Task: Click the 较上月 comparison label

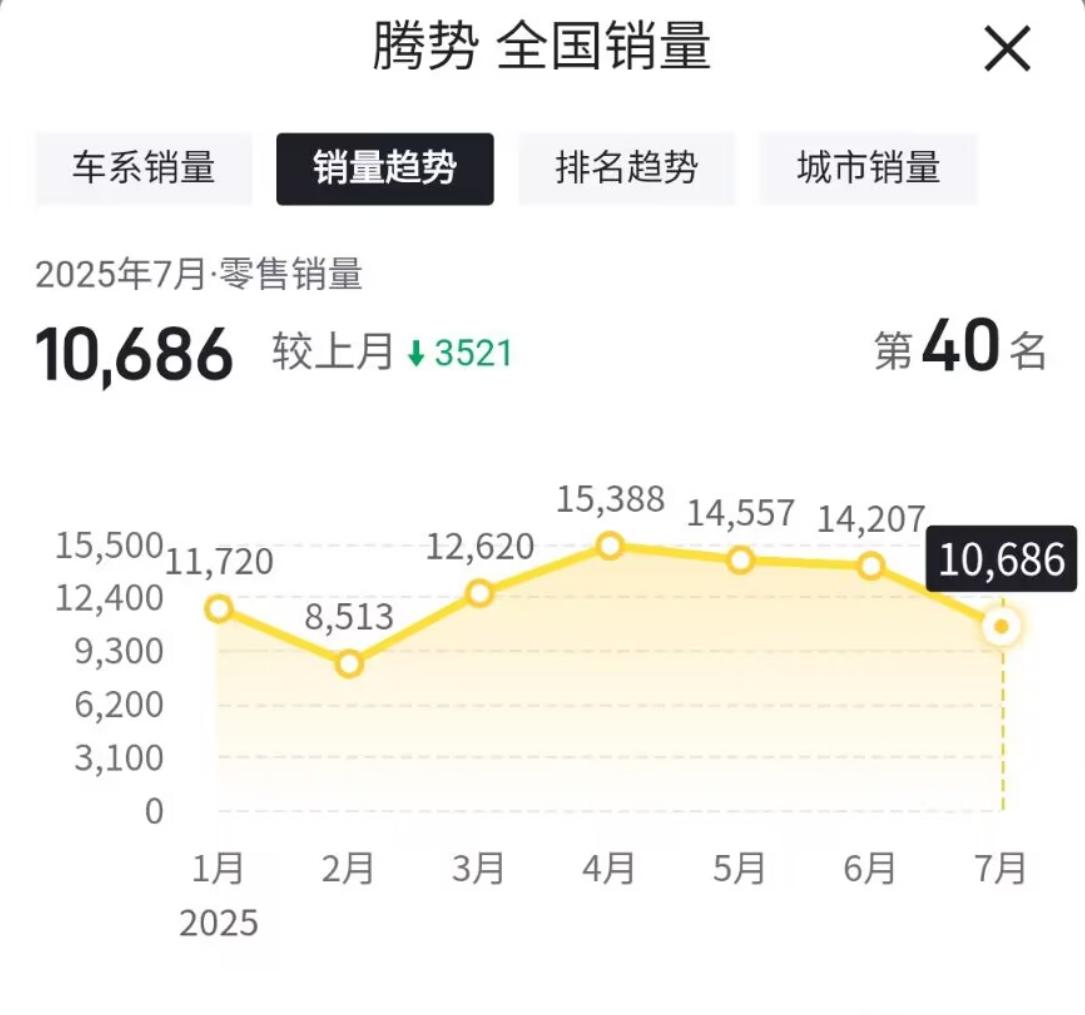Action: (x=333, y=352)
